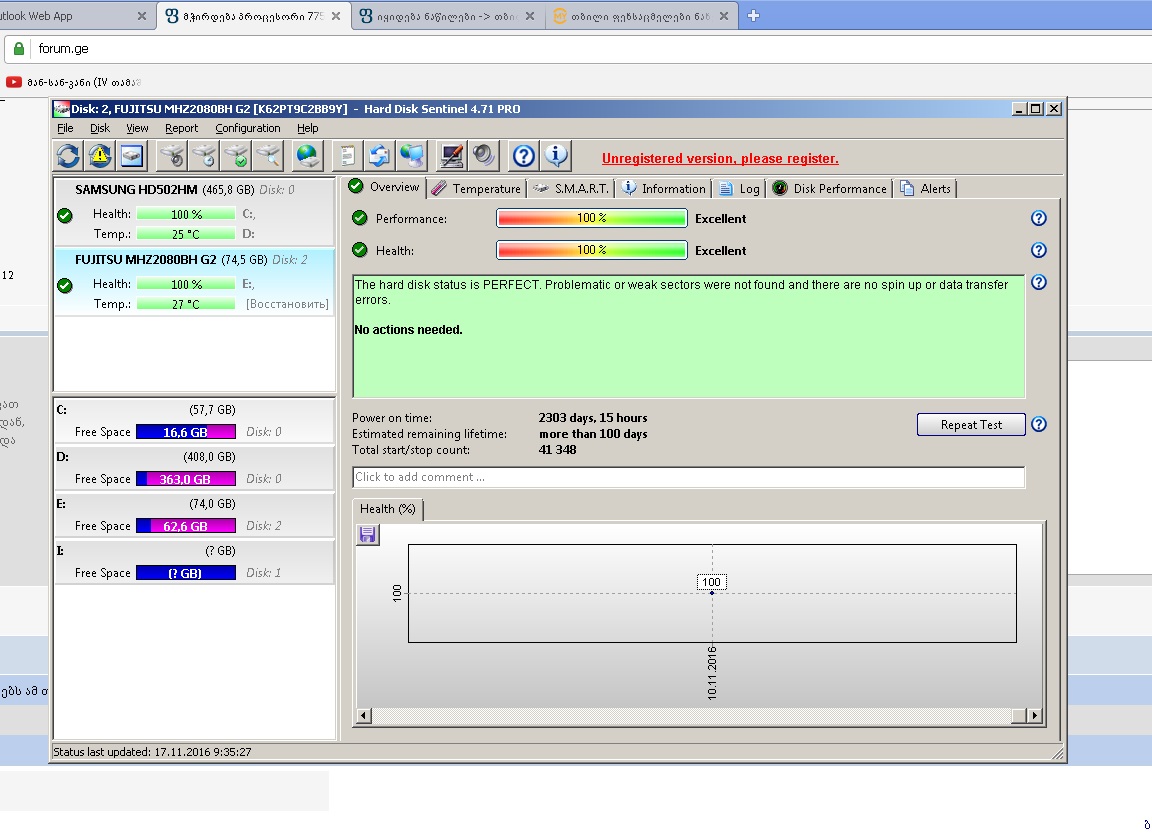Click the Unregistered version register link
The image size is (1152, 836).
tap(720, 158)
